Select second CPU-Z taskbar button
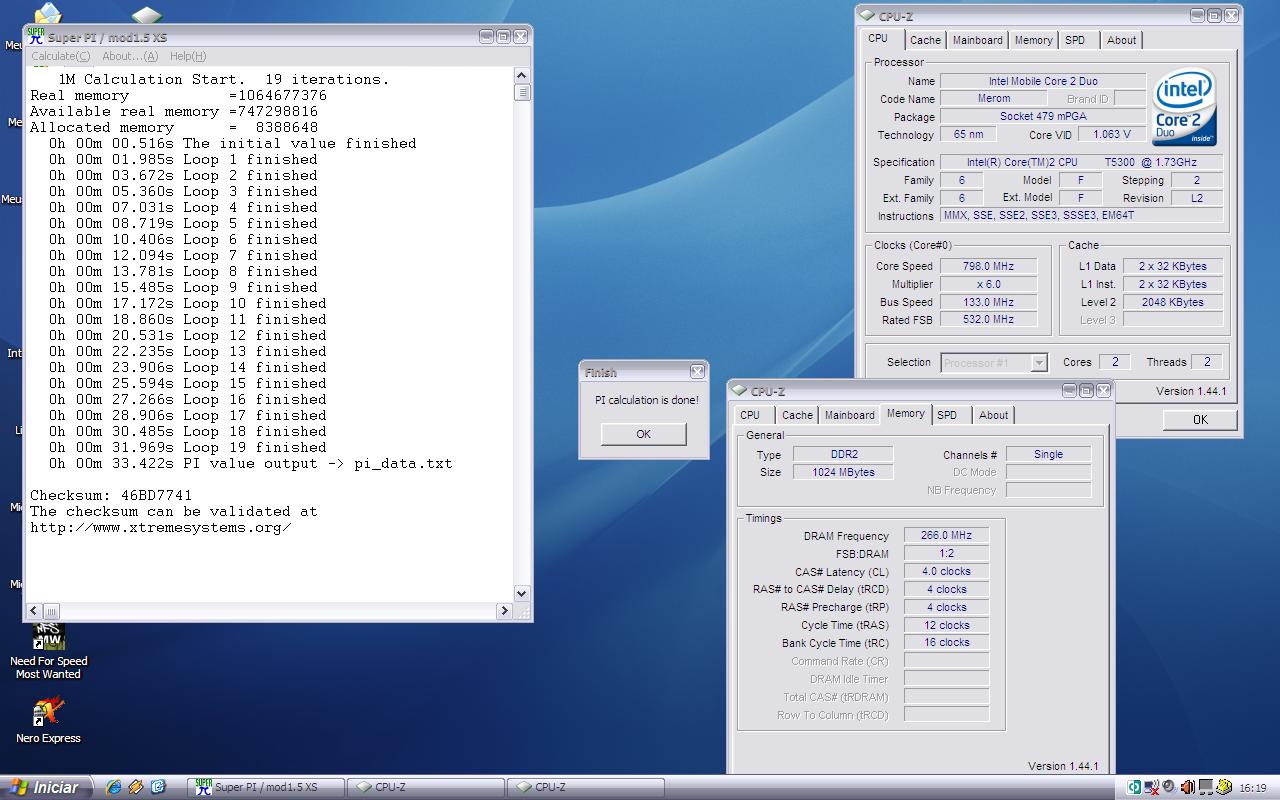 586,787
